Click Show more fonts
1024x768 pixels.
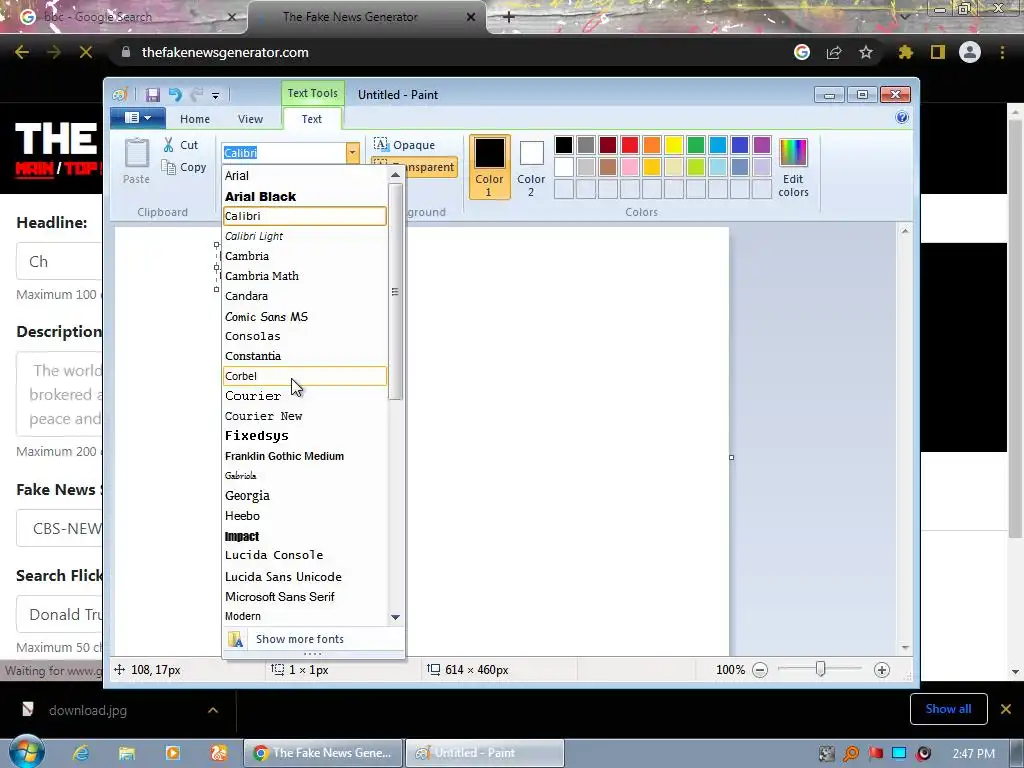point(313,639)
